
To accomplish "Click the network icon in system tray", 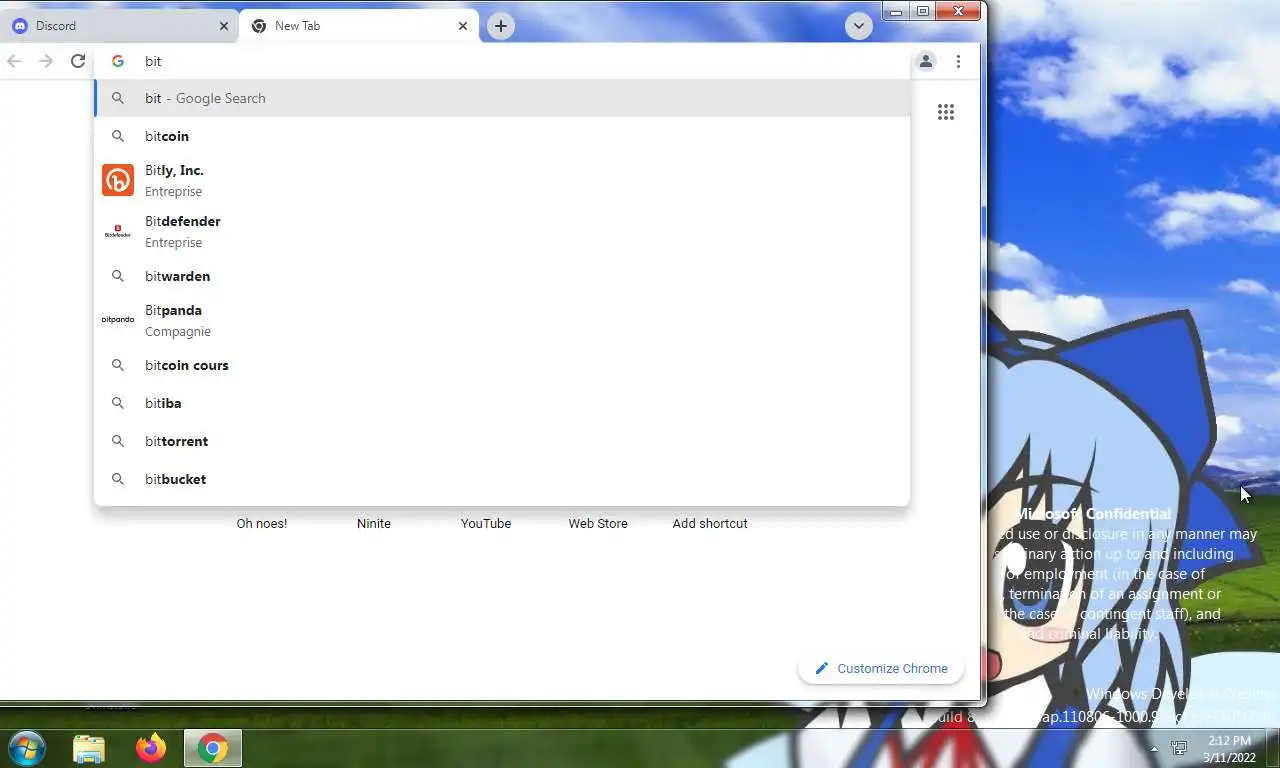I will [1180, 748].
